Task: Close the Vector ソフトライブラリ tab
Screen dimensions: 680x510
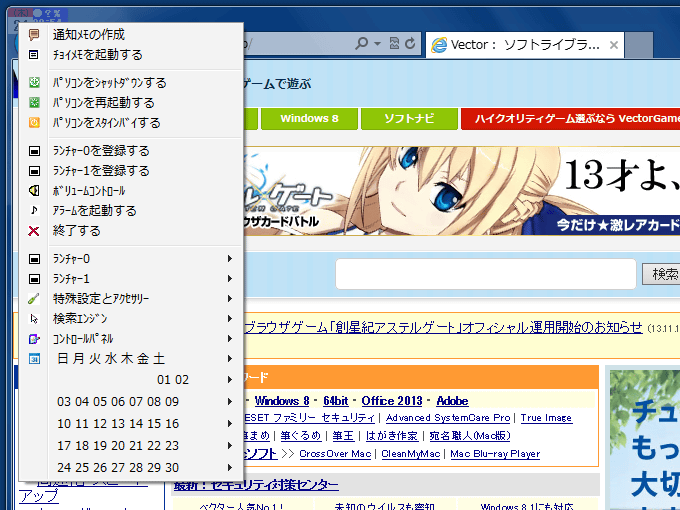Action: (x=614, y=45)
